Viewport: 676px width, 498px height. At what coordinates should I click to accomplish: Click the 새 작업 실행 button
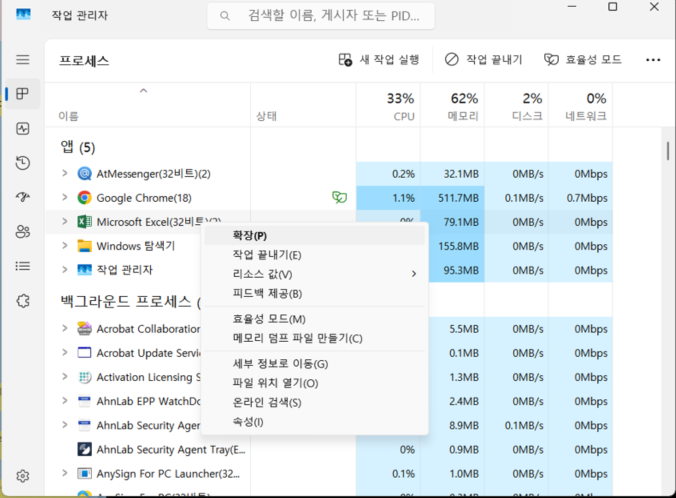pos(379,60)
